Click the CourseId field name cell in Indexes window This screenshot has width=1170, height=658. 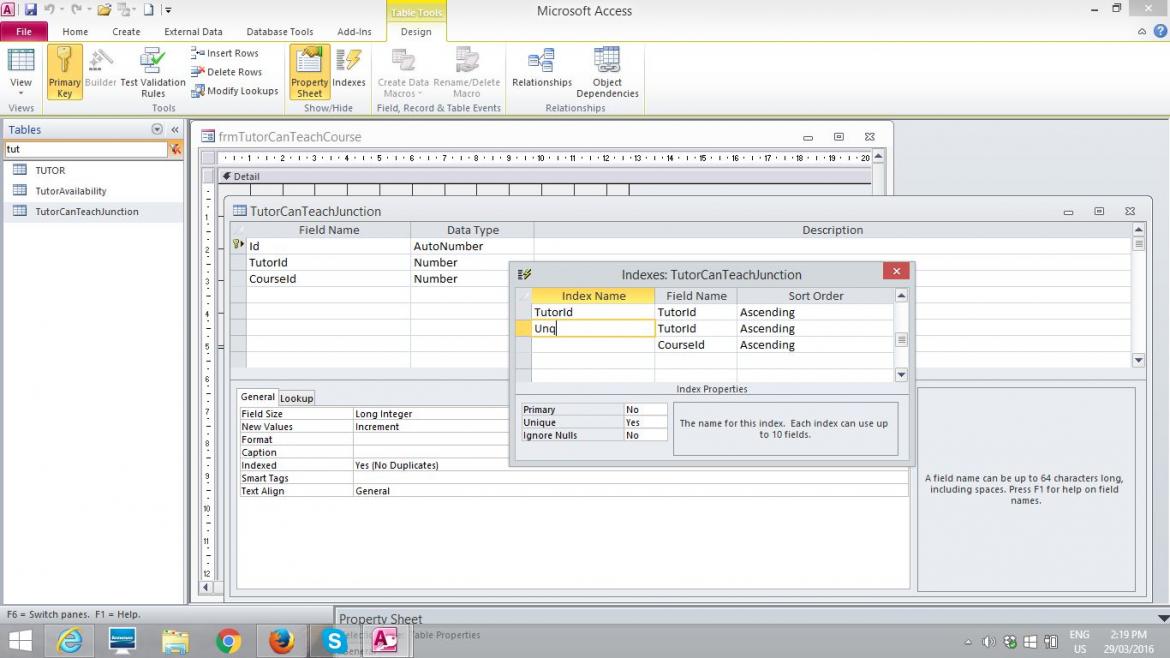695,345
